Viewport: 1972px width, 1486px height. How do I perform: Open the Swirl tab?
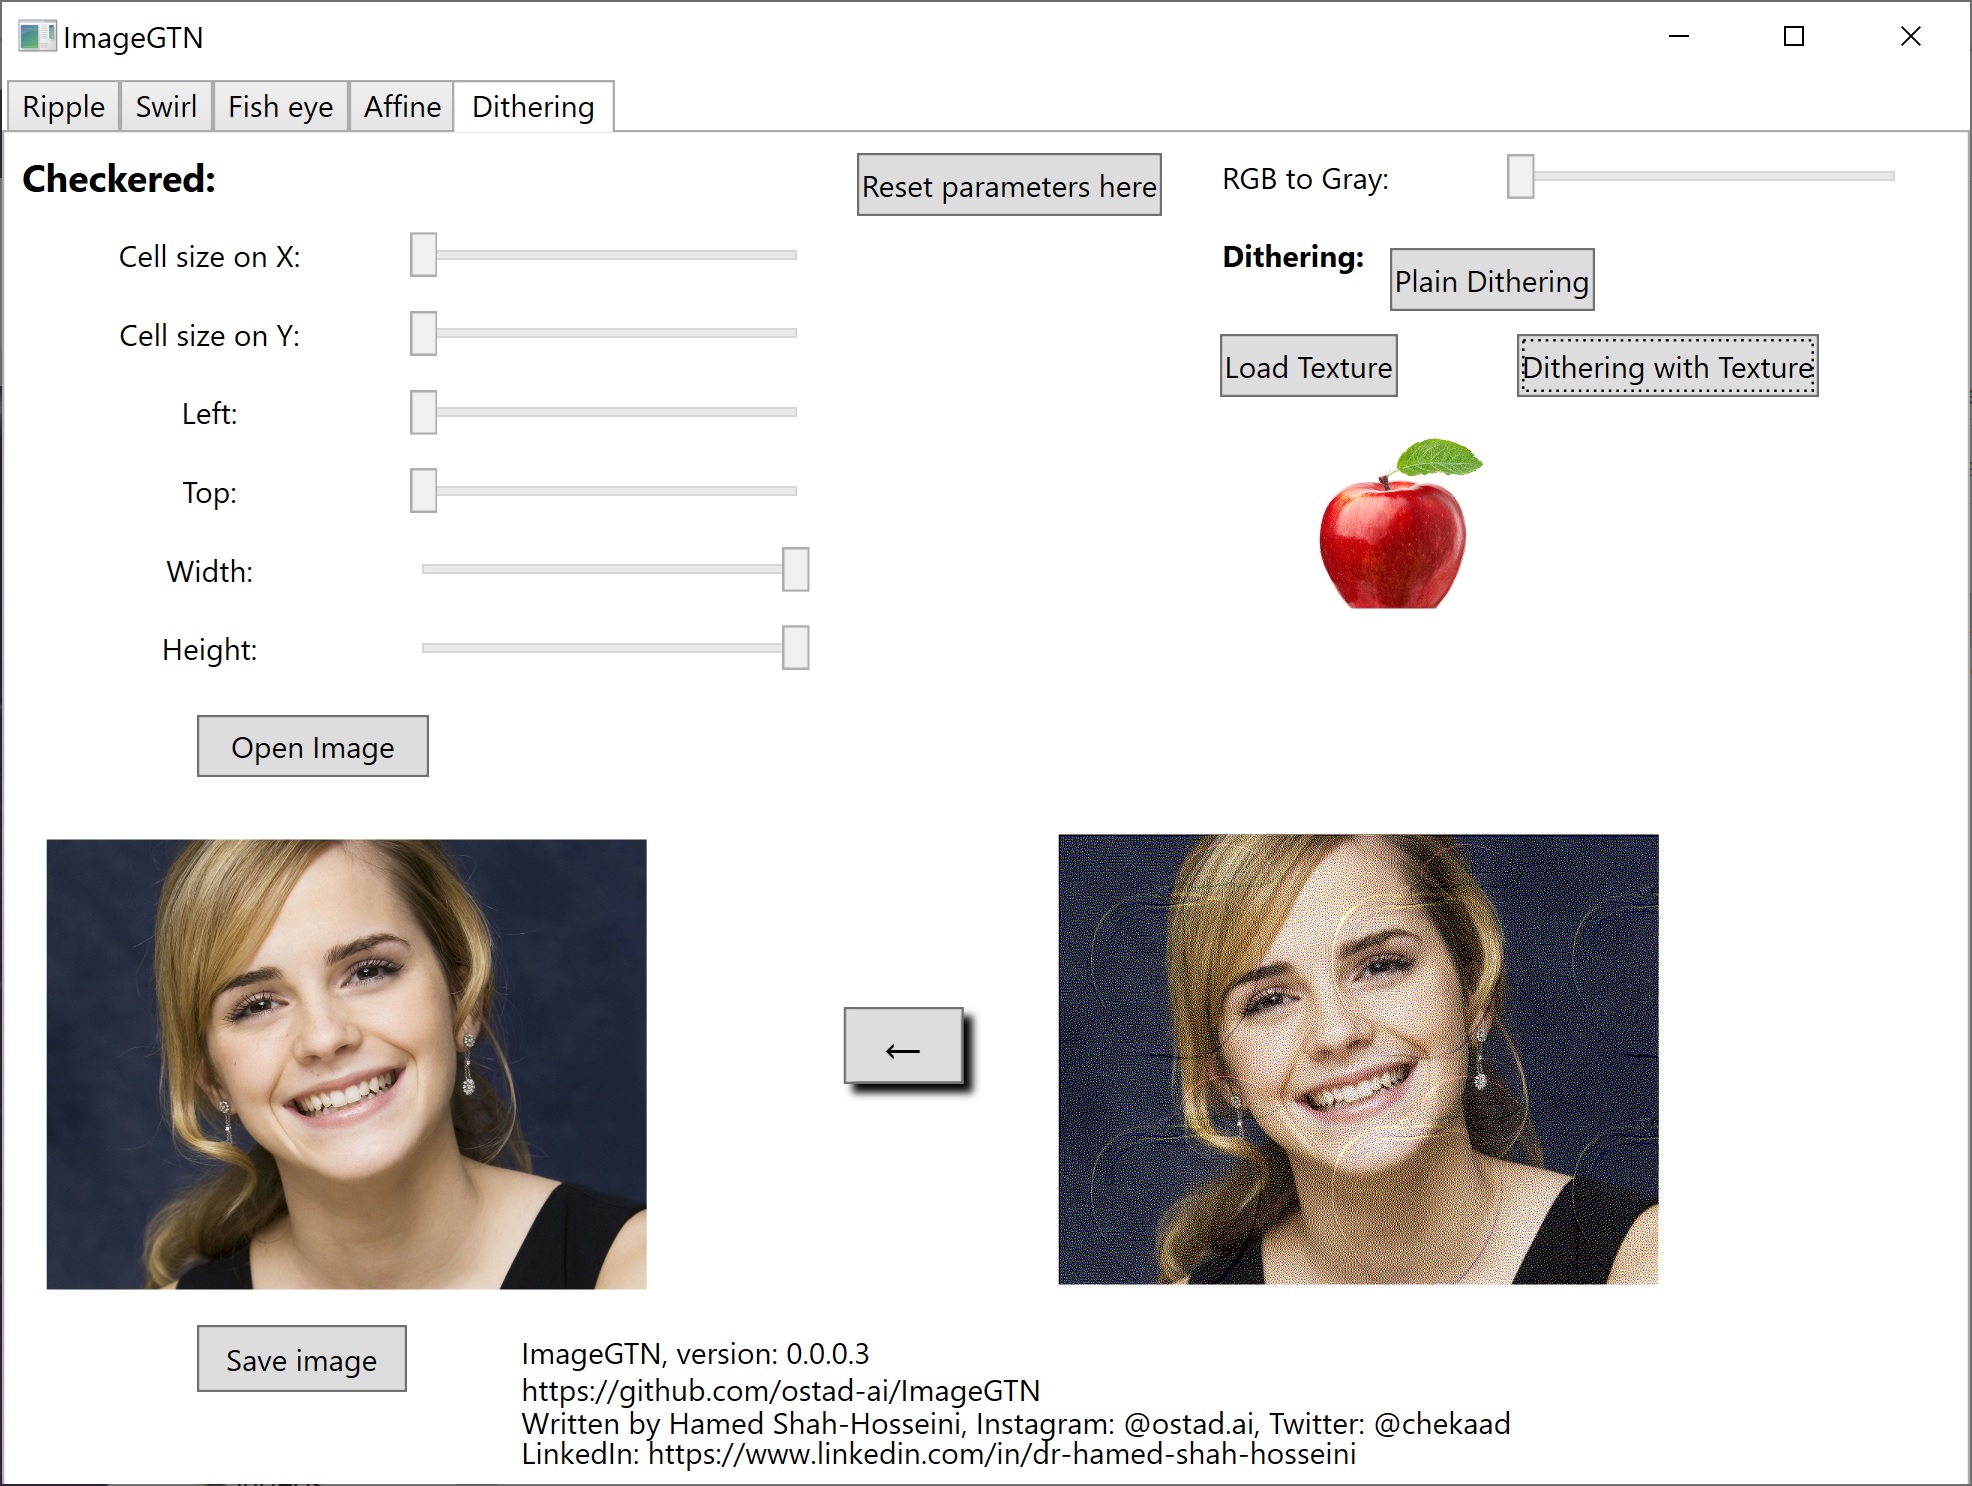coord(166,107)
